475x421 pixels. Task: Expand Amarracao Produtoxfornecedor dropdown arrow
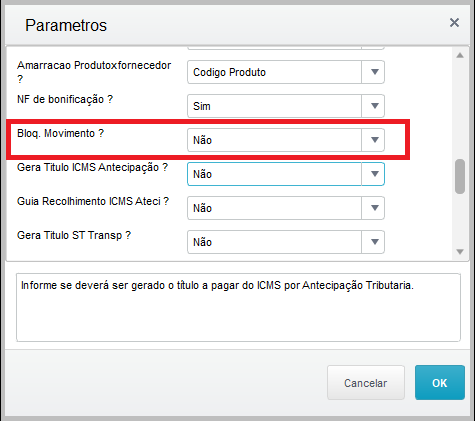coord(374,72)
